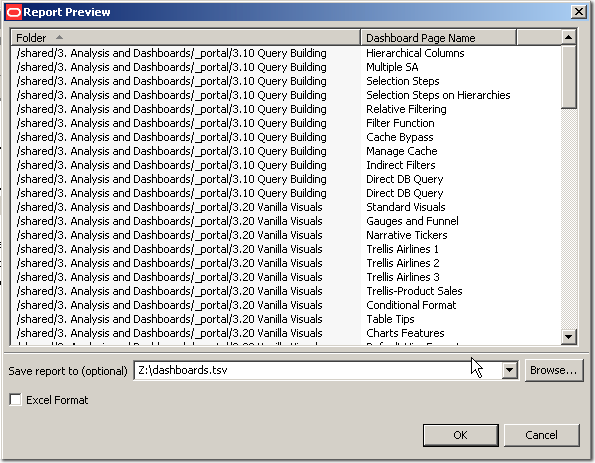The height and width of the screenshot is (463, 595).
Task: Close the Report Preview dialog
Action: [579, 12]
